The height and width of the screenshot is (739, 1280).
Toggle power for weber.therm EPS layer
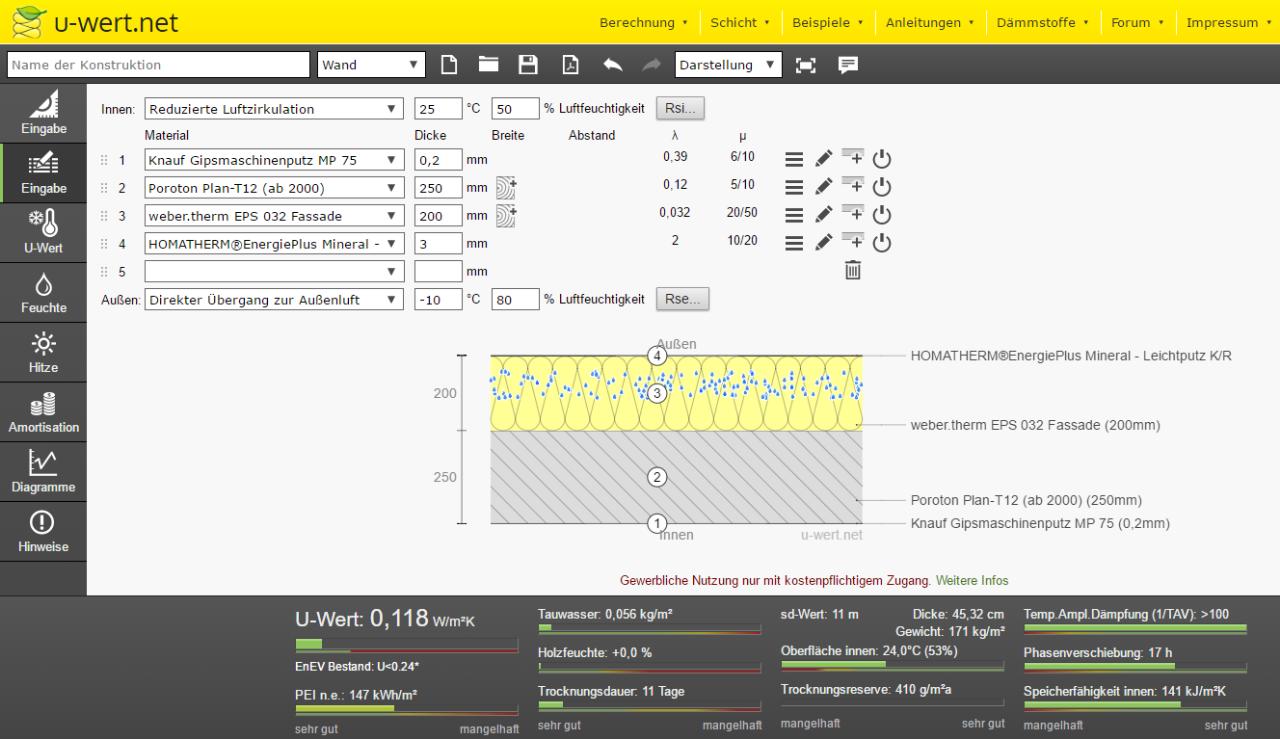point(881,215)
